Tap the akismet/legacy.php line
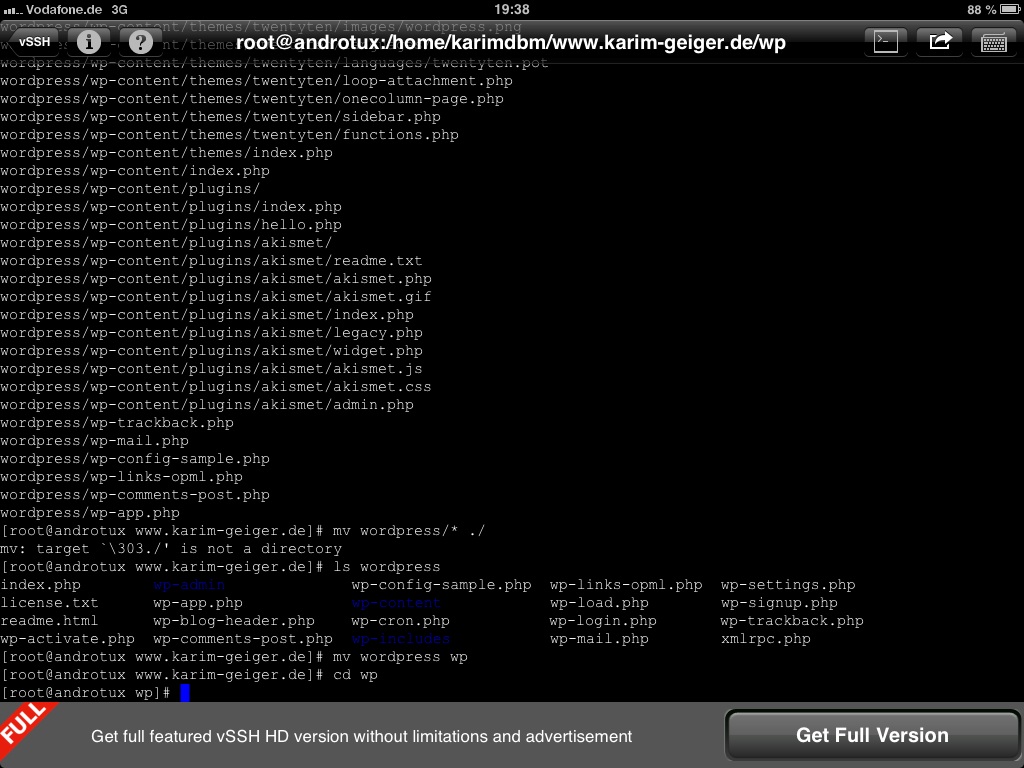The image size is (1024, 768). (211, 332)
